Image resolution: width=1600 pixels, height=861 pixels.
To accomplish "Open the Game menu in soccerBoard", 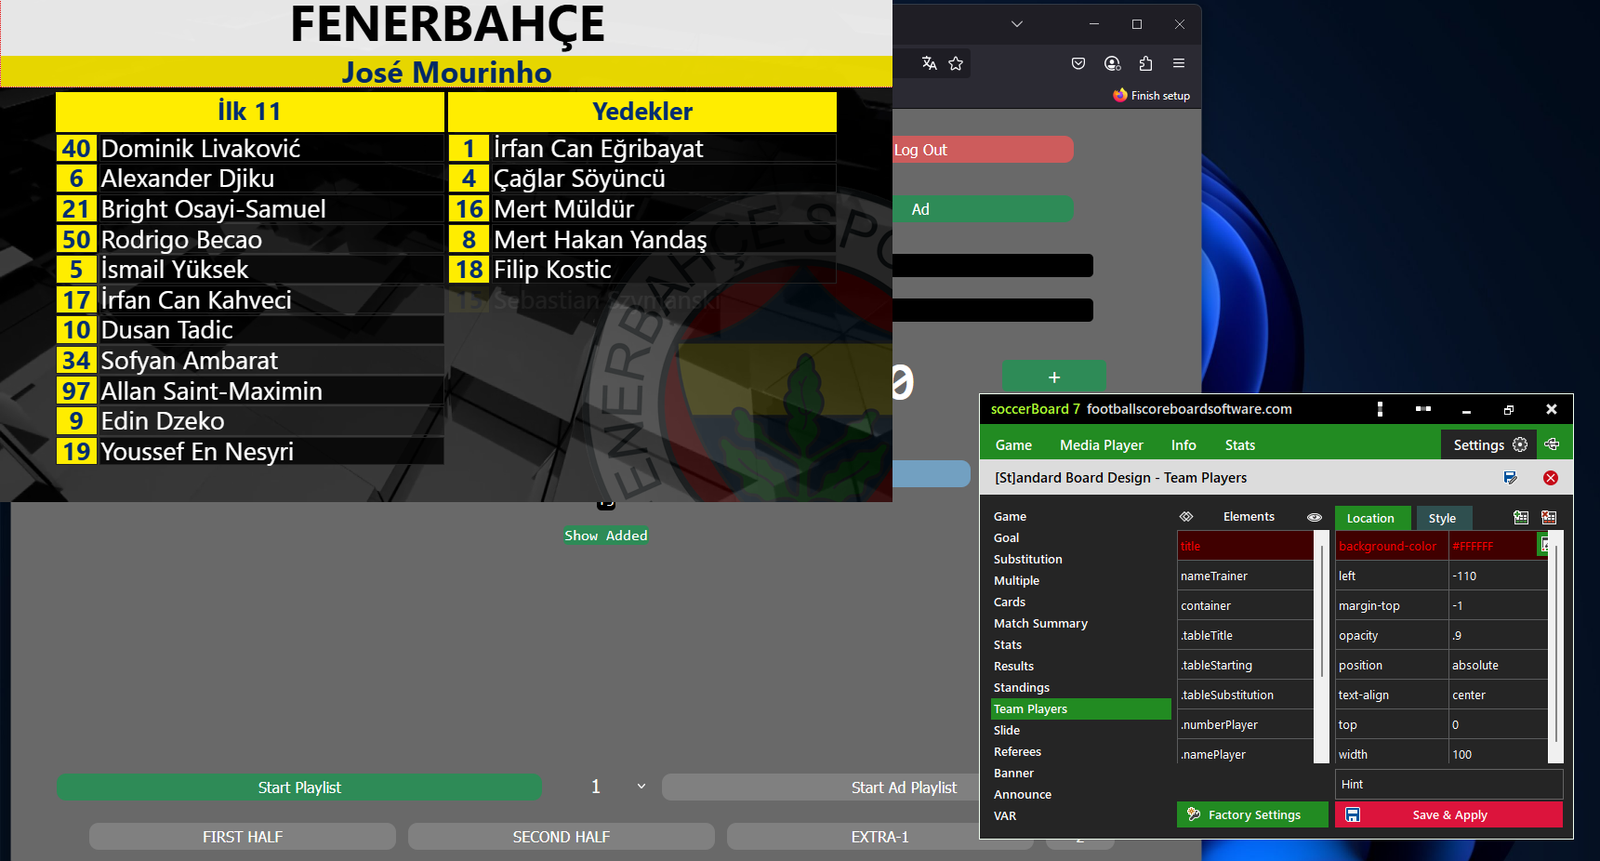I will click(1013, 445).
